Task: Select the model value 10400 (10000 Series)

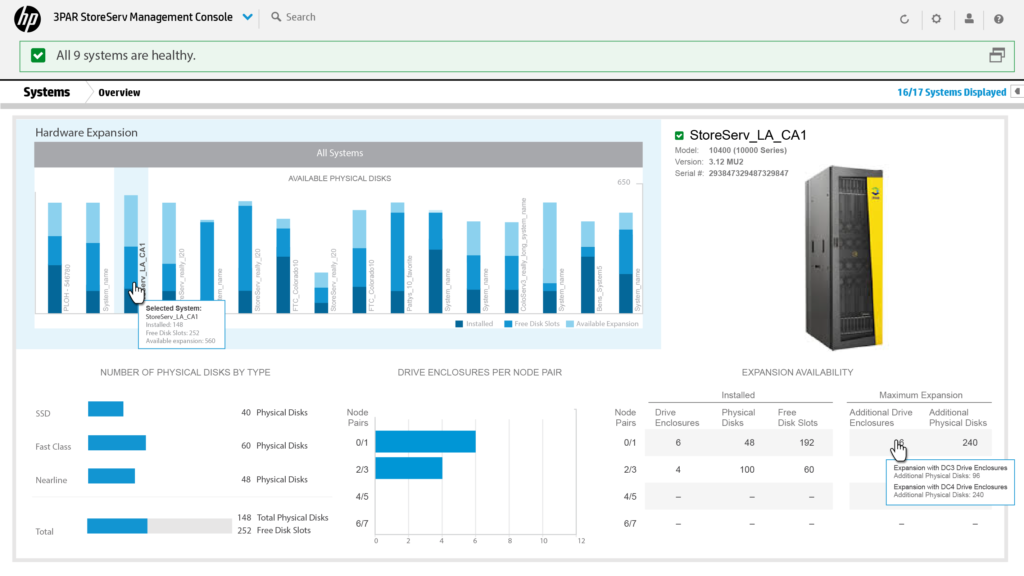Action: (x=748, y=150)
